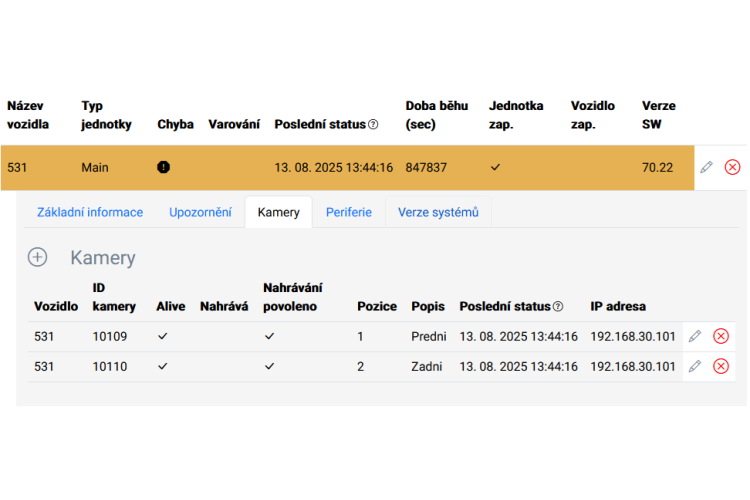Edit camera 10110 using pencil icon
The height and width of the screenshot is (500, 750).
[695, 367]
